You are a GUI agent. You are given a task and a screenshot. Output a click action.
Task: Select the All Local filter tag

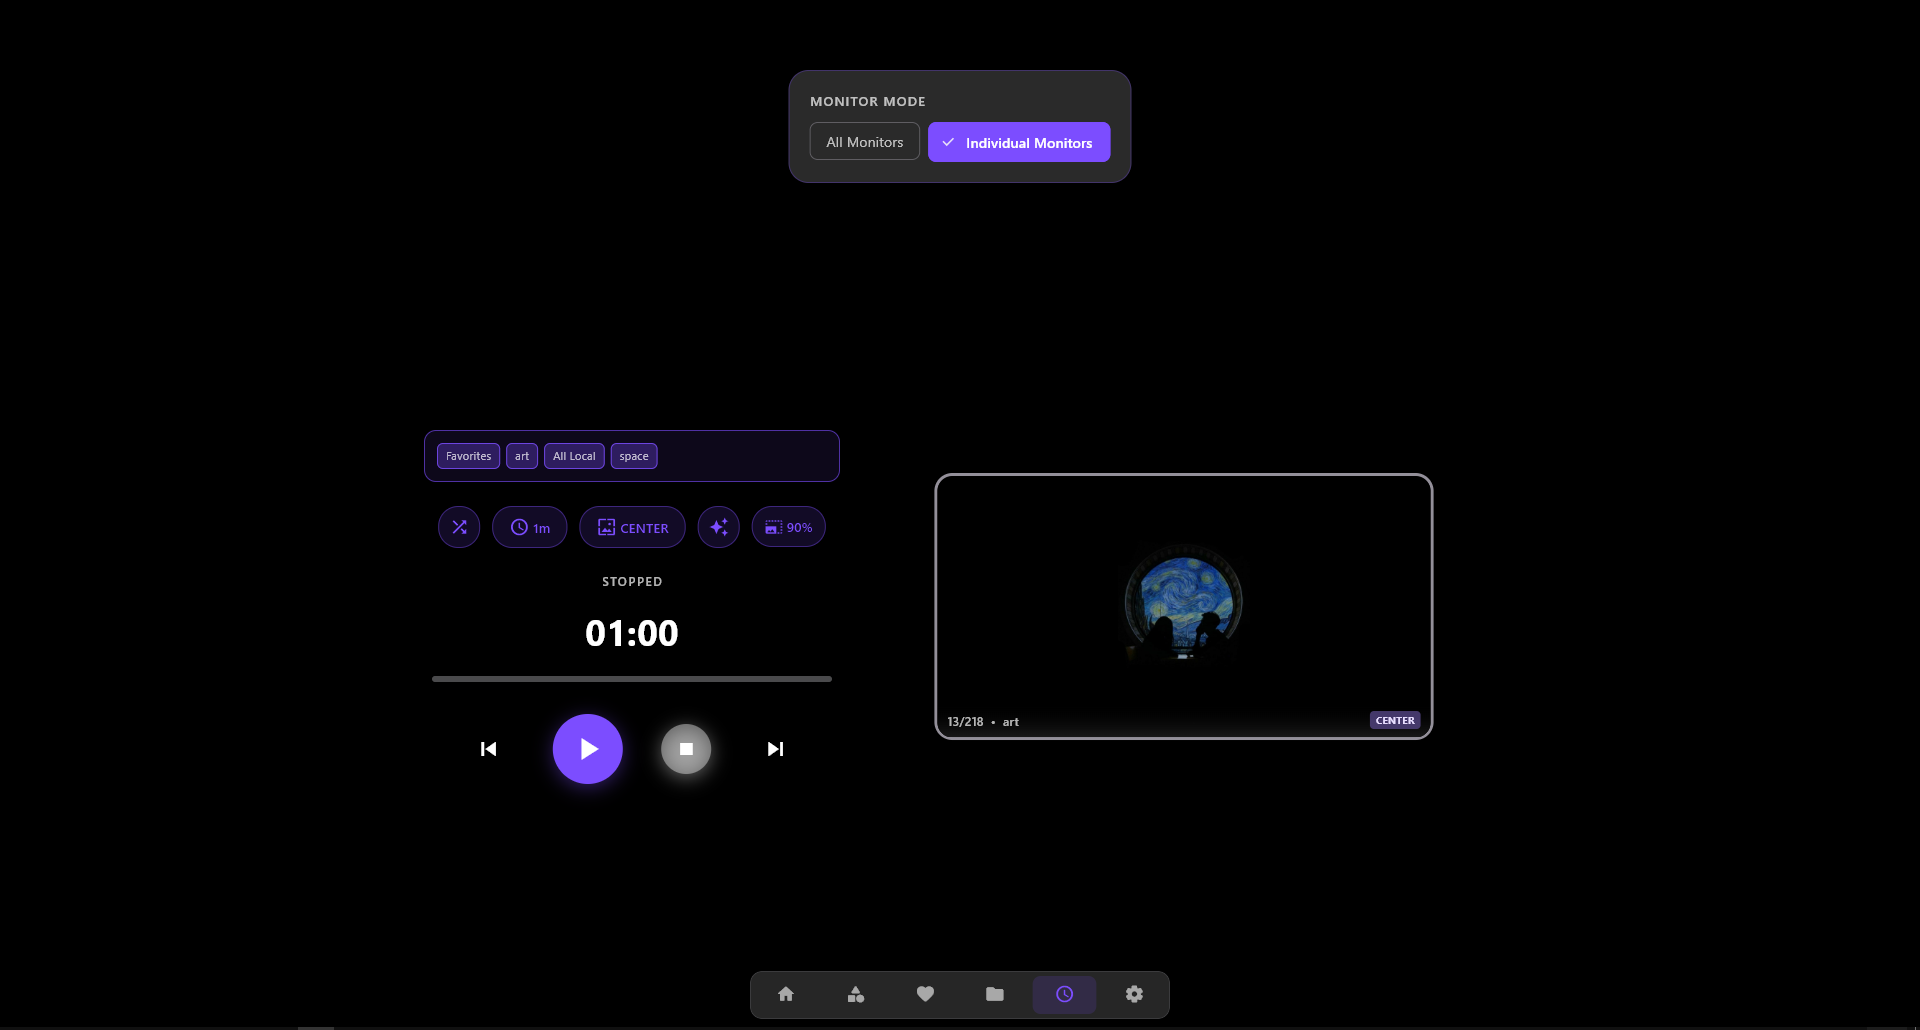[573, 456]
